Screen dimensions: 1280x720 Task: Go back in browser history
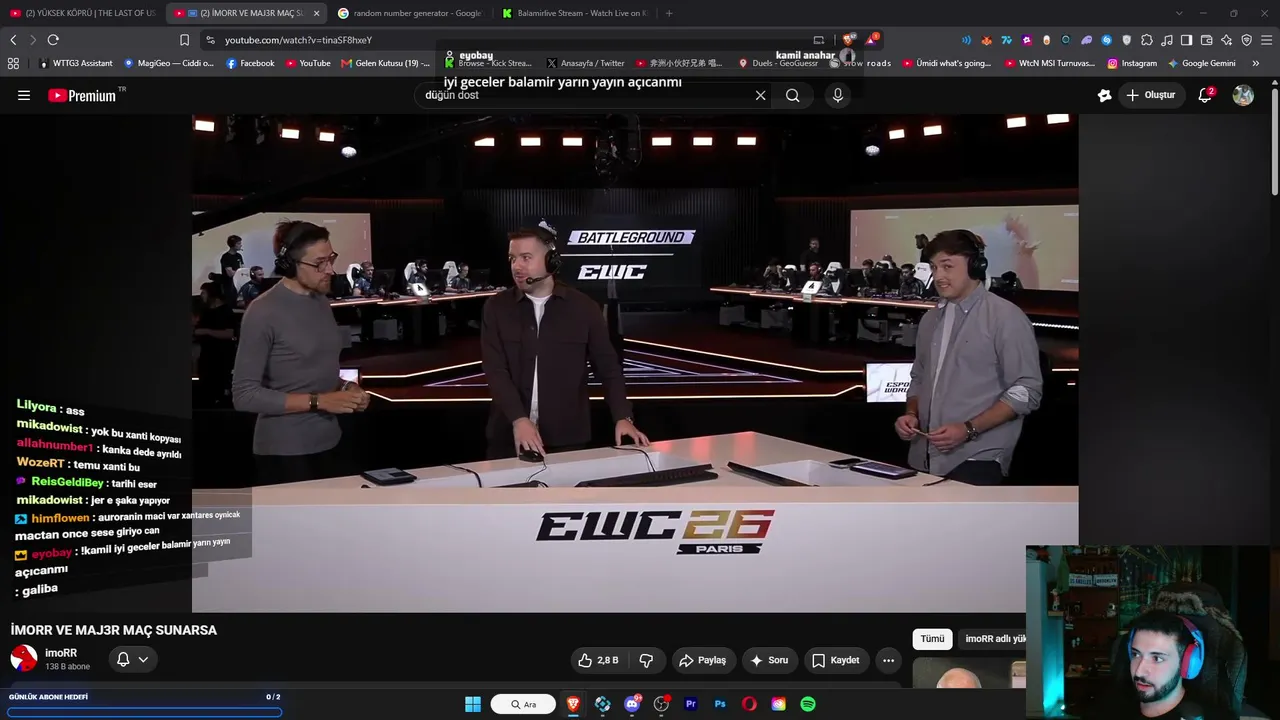pyautogui.click(x=13, y=40)
